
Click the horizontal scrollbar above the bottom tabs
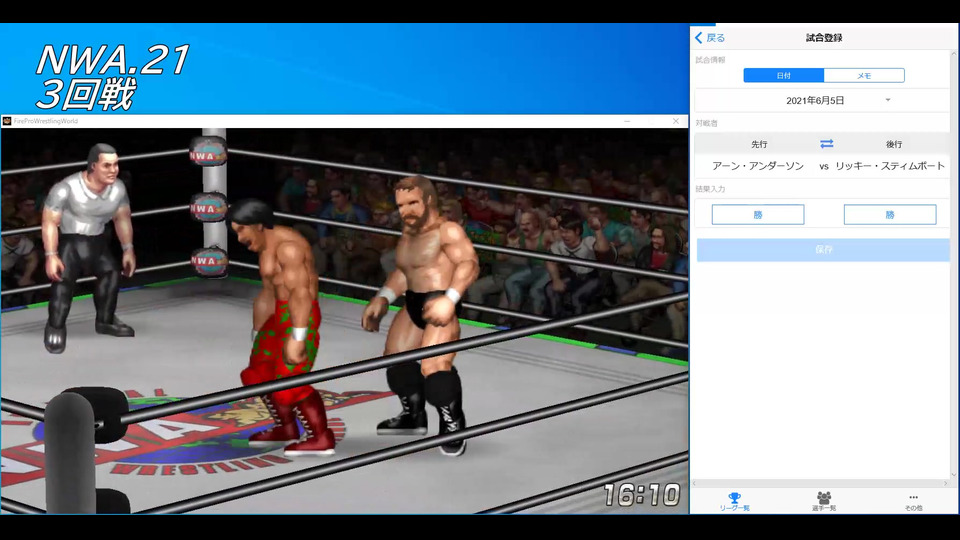pyautogui.click(x=820, y=483)
